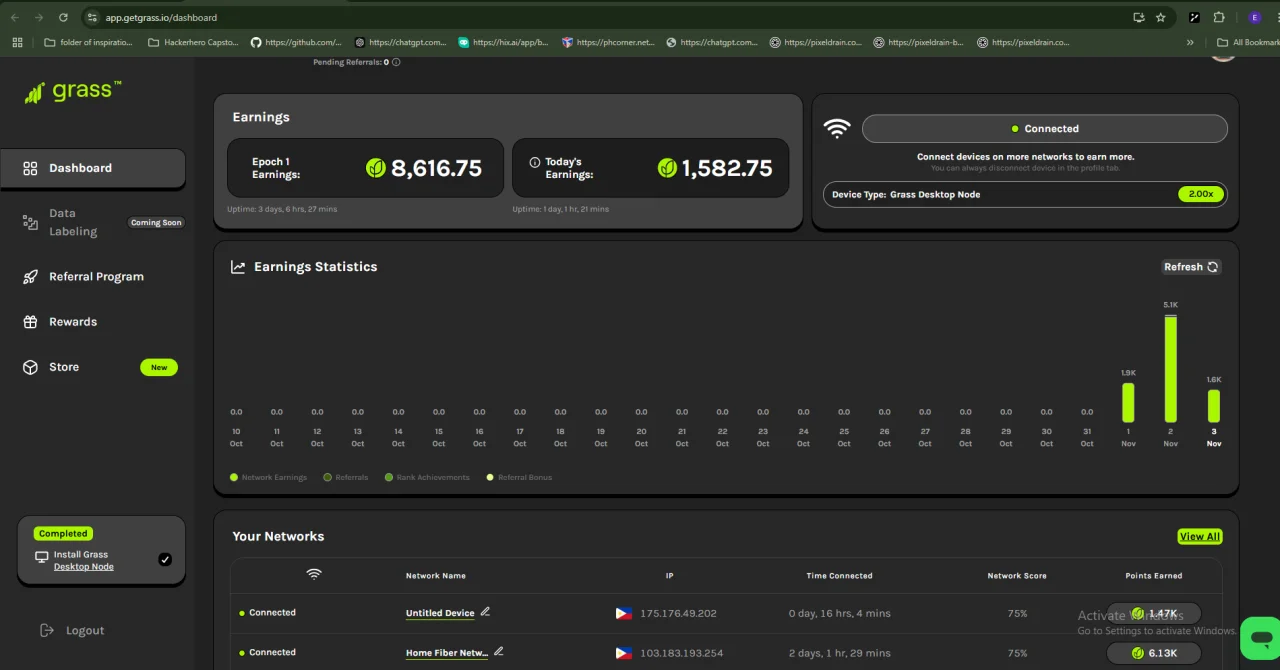This screenshot has width=1280, height=670.
Task: Click the Wi-Fi icon beside Connected
Action: [836, 128]
